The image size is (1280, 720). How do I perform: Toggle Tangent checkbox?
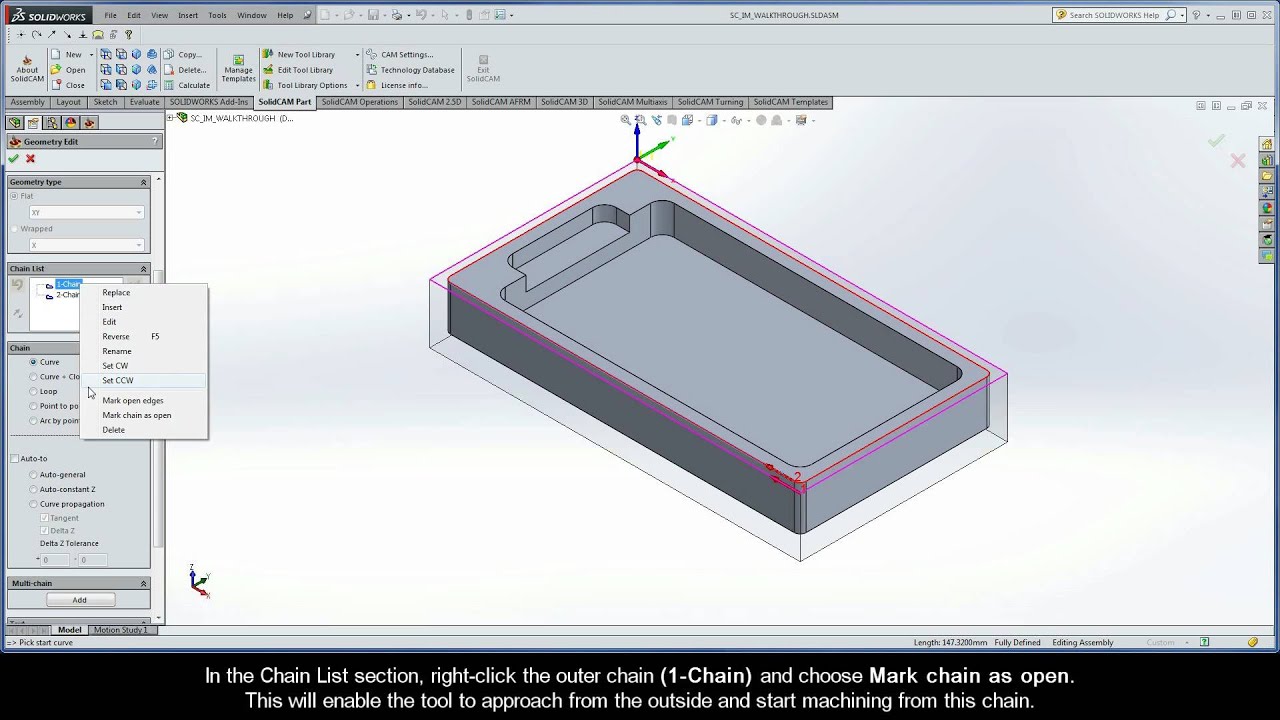point(44,518)
